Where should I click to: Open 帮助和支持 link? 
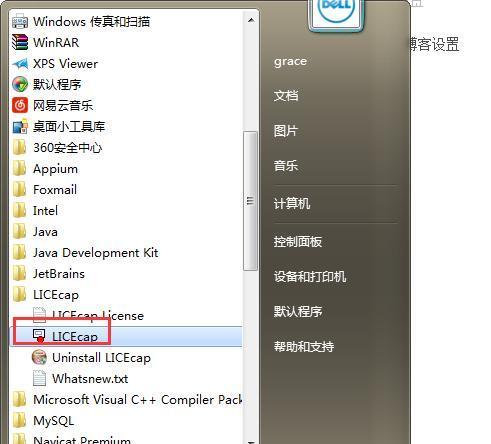304,346
